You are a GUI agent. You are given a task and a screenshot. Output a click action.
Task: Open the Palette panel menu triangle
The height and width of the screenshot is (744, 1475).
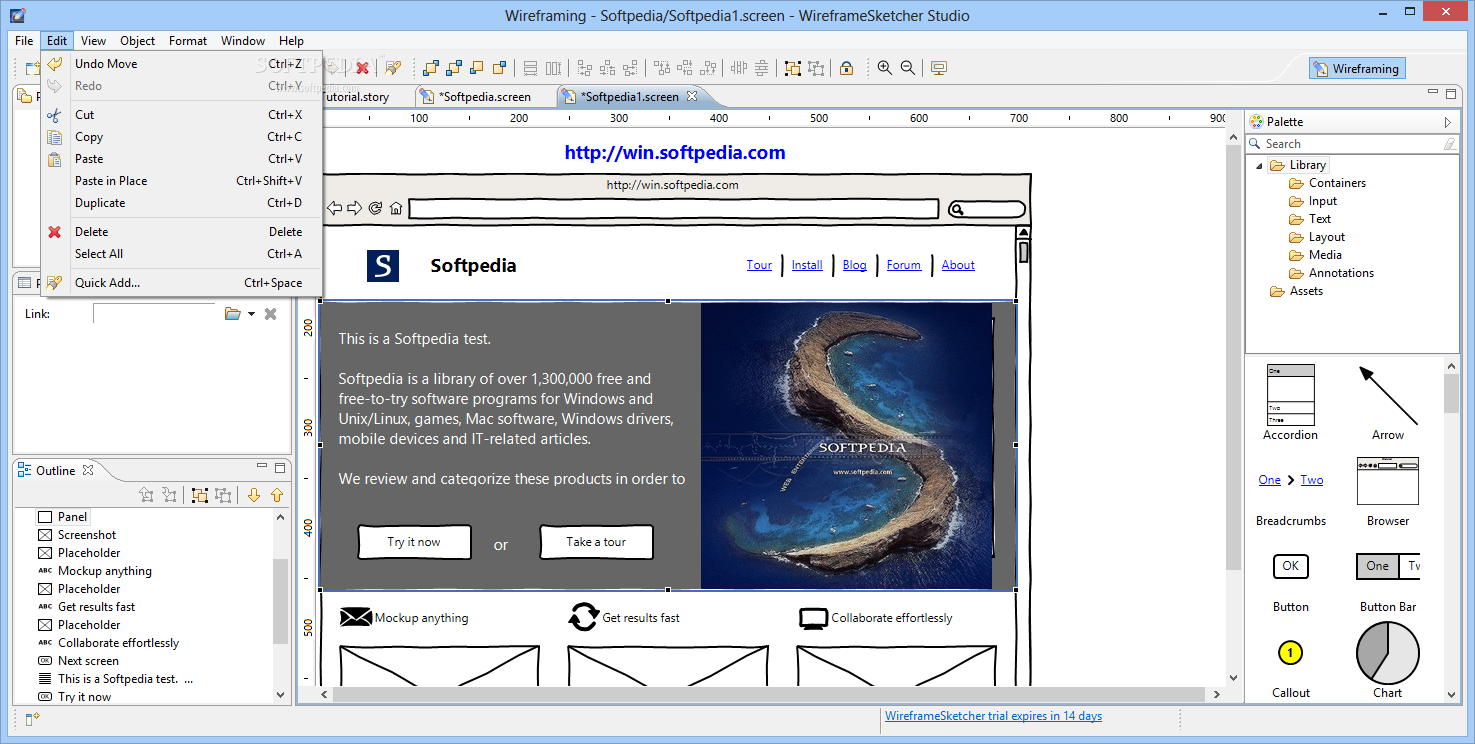pyautogui.click(x=1447, y=122)
